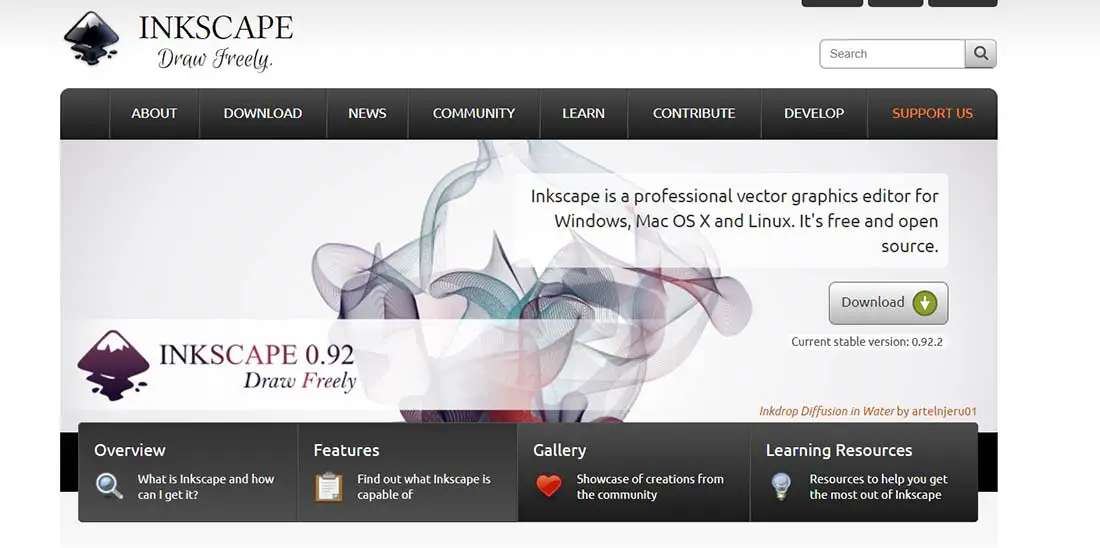This screenshot has width=1100, height=548.
Task: Click the 'by artelnjeru01' credit text
Action: (x=937, y=411)
